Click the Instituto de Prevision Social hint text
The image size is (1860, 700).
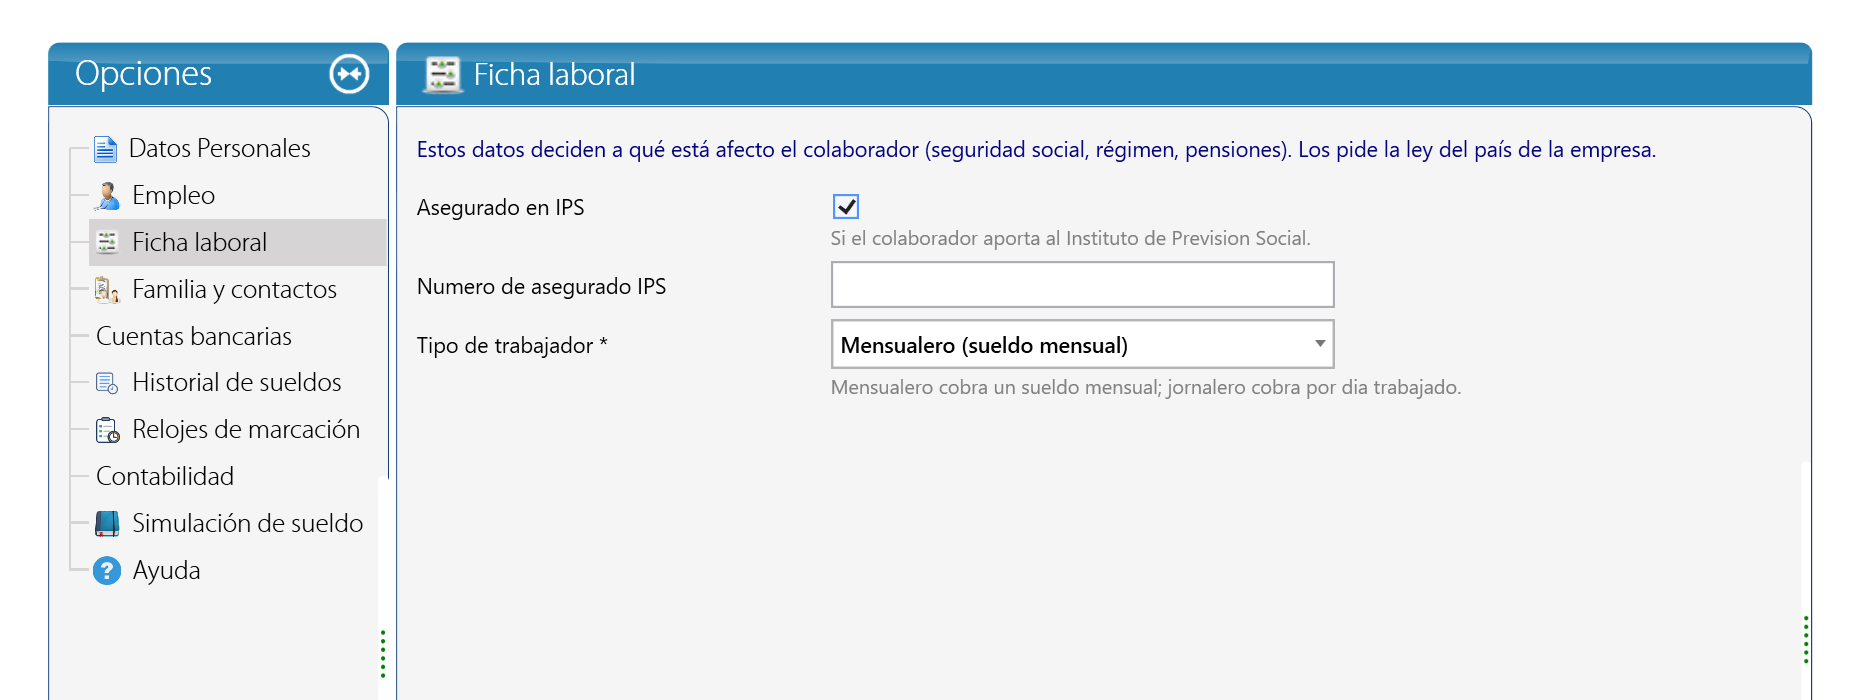[x=1070, y=238]
